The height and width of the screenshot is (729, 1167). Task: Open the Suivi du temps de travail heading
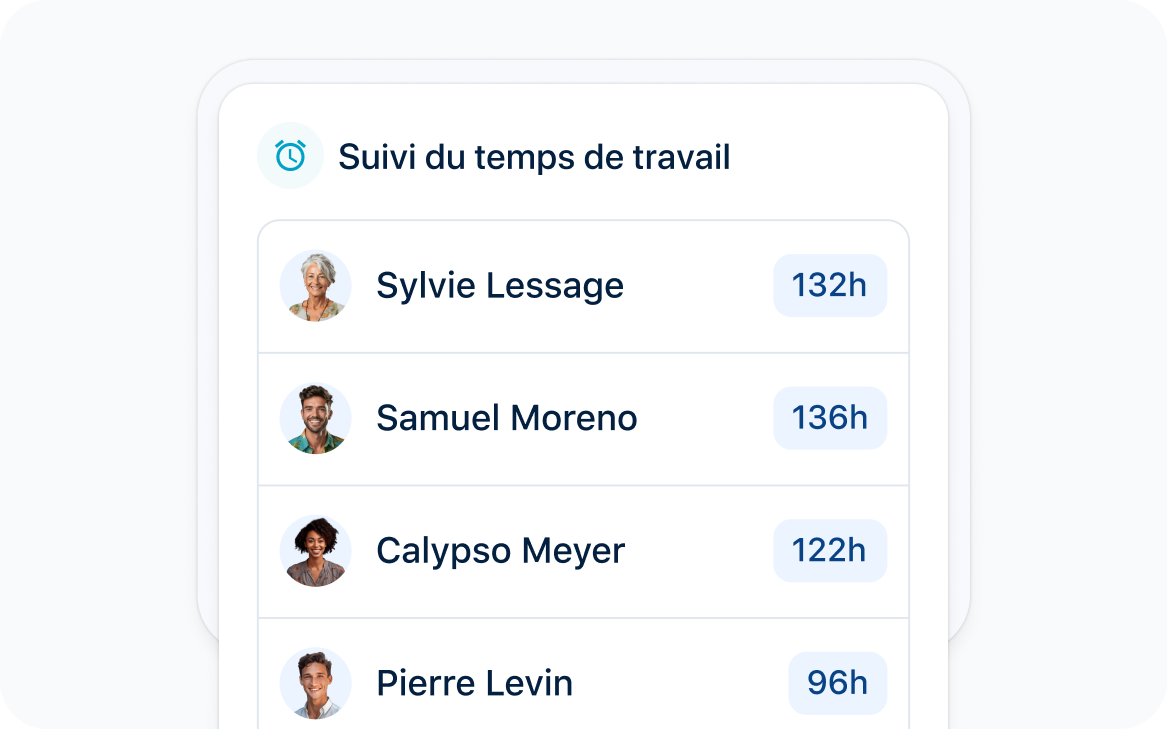(534, 157)
